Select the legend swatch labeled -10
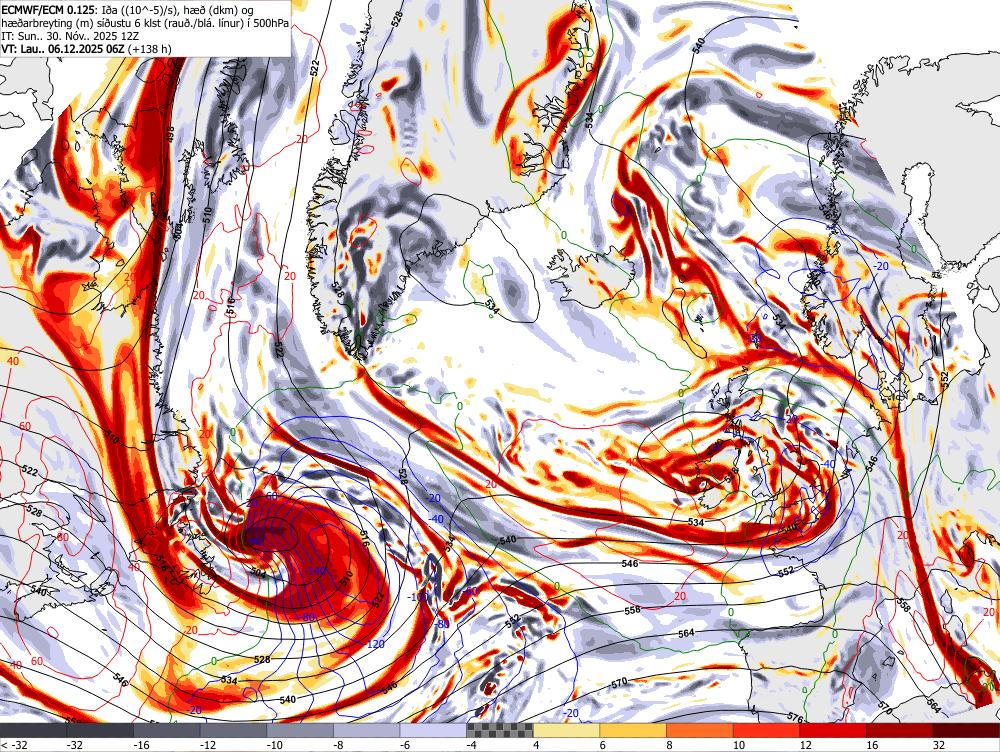This screenshot has width=1000, height=752. (300, 730)
